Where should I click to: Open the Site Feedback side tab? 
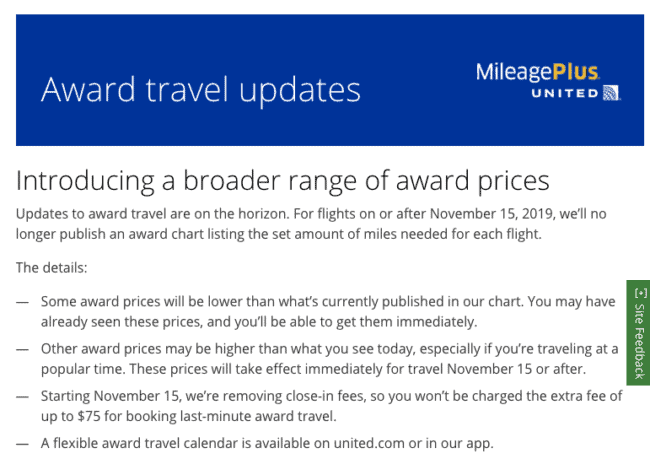tap(638, 332)
